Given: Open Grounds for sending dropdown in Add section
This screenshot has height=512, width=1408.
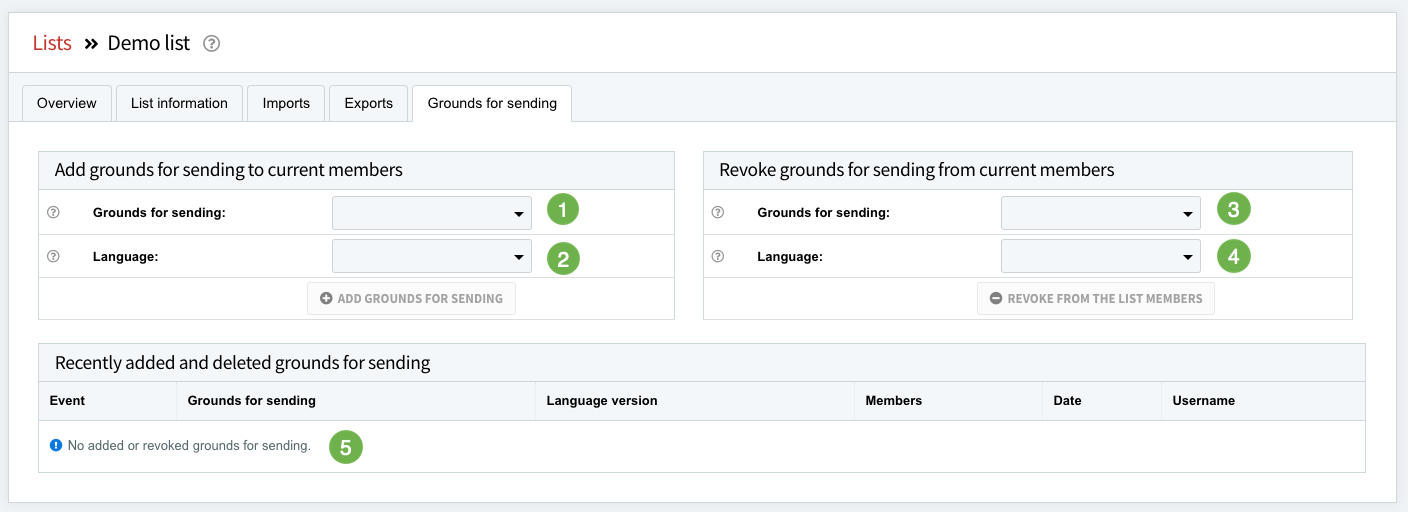Looking at the screenshot, I should pyautogui.click(x=431, y=213).
